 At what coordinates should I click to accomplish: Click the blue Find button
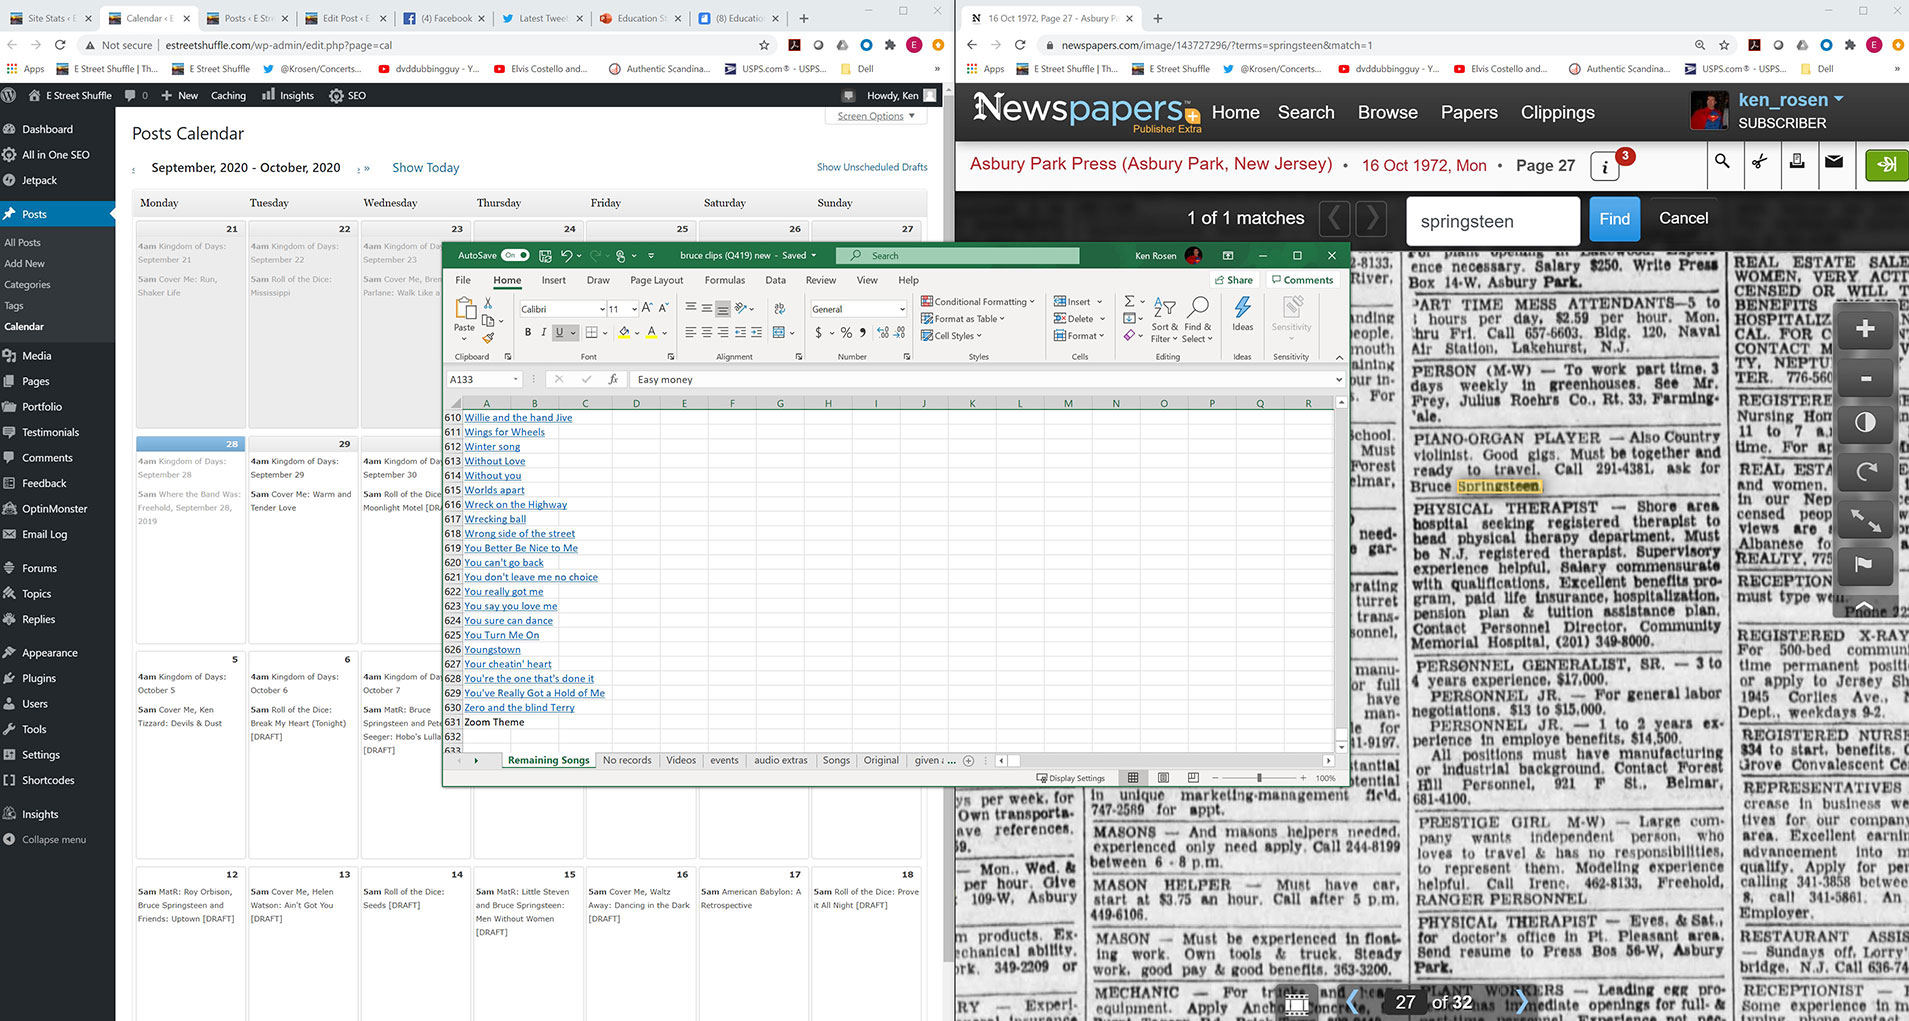1614,219
